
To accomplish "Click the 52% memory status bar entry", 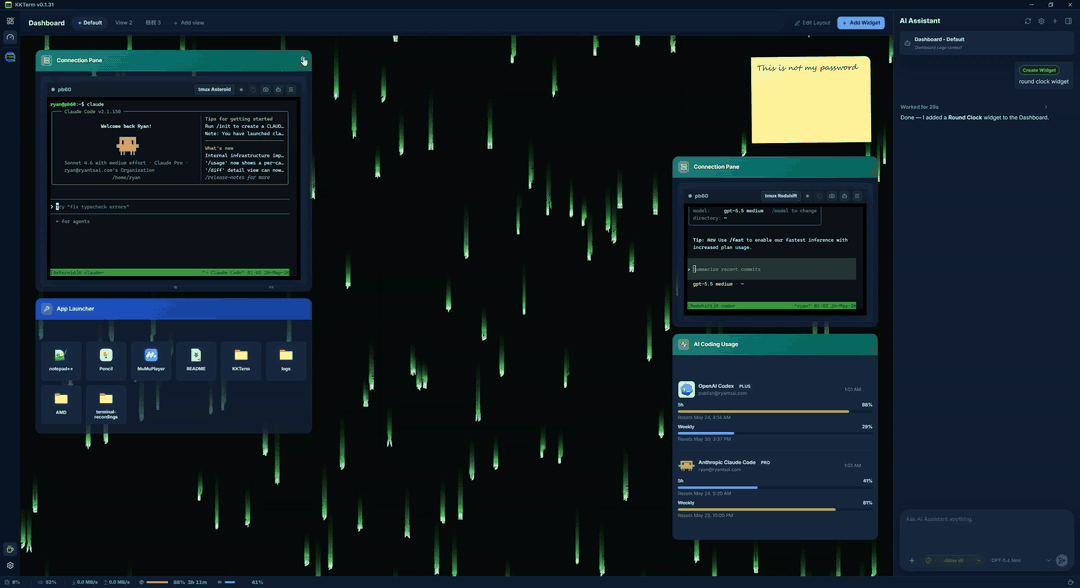I will (x=48, y=582).
